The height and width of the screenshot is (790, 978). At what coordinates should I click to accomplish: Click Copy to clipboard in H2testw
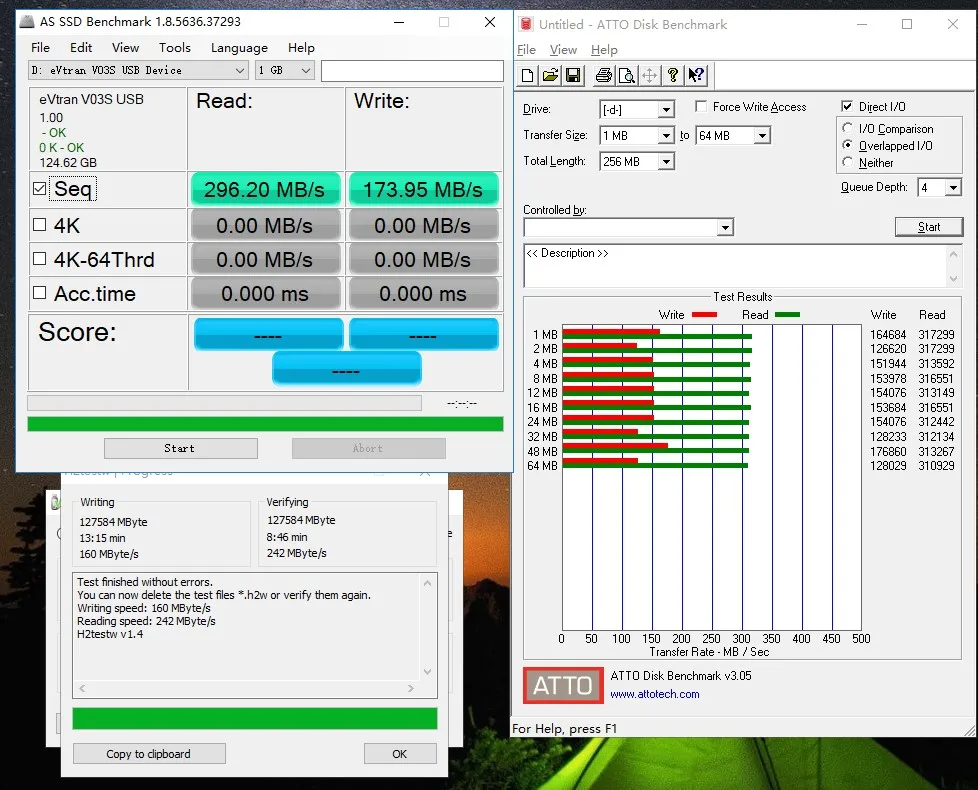(x=149, y=754)
